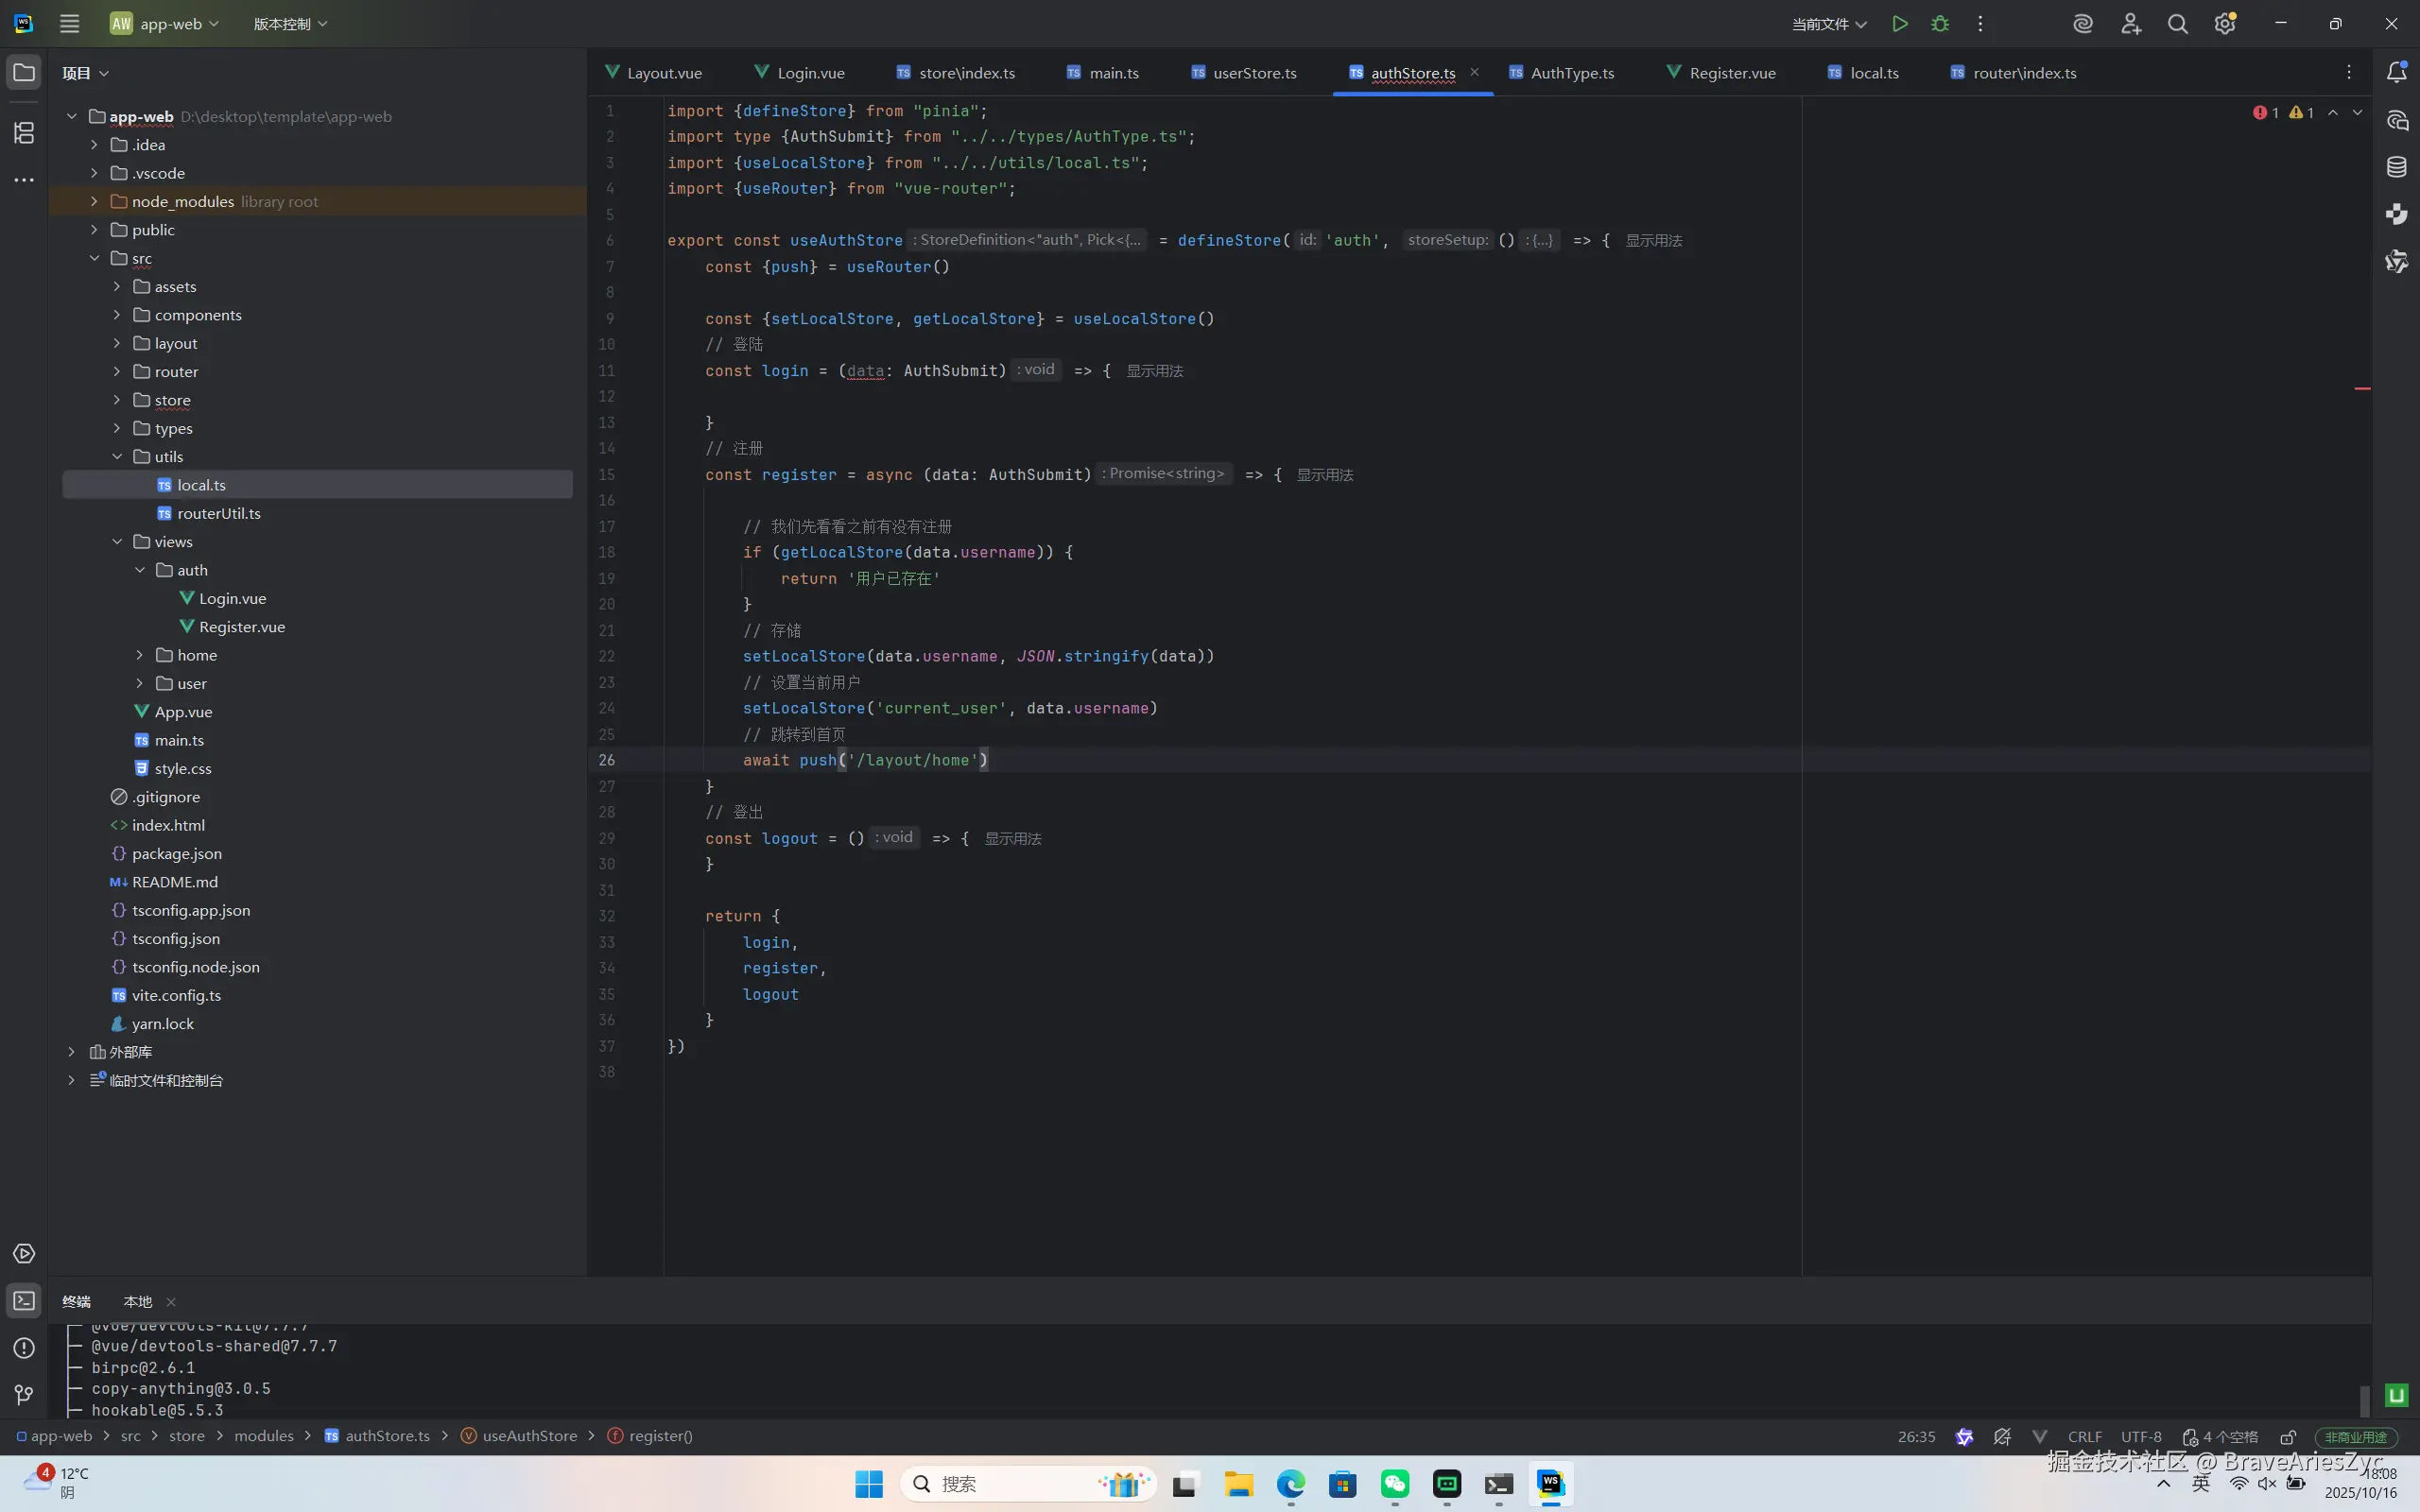Screen dimensions: 2420x1512
Task: Open IDE settings gear icon
Action: 2224,24
